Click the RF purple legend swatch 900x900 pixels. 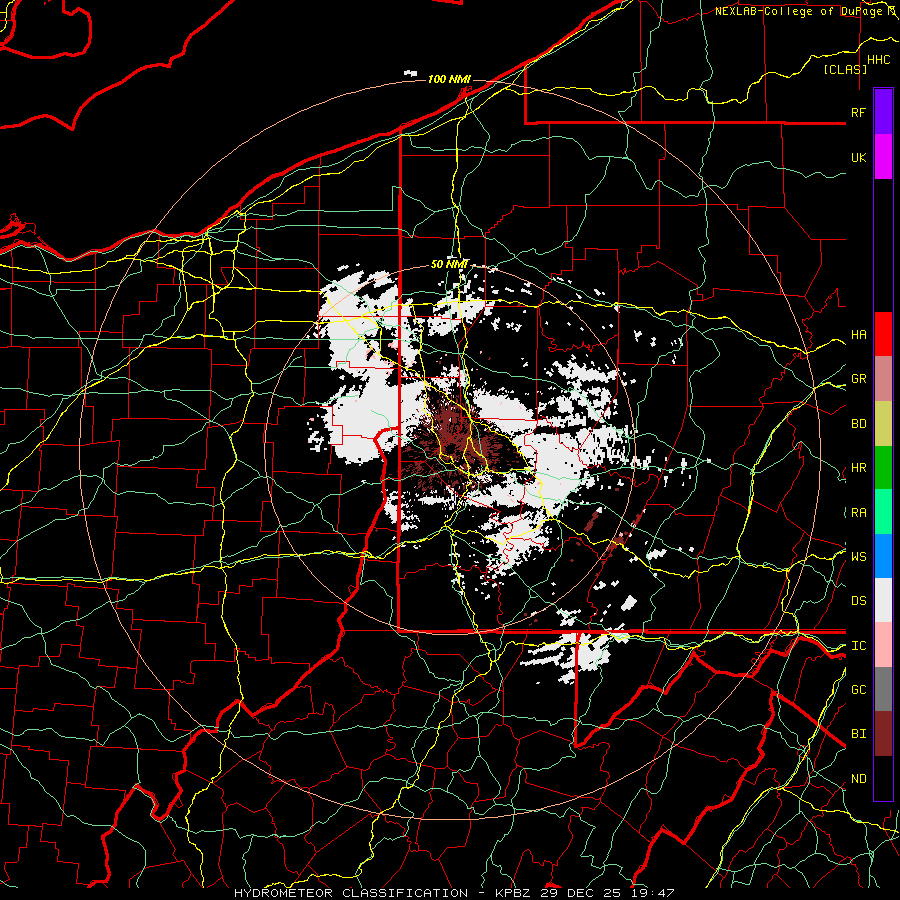coord(883,112)
